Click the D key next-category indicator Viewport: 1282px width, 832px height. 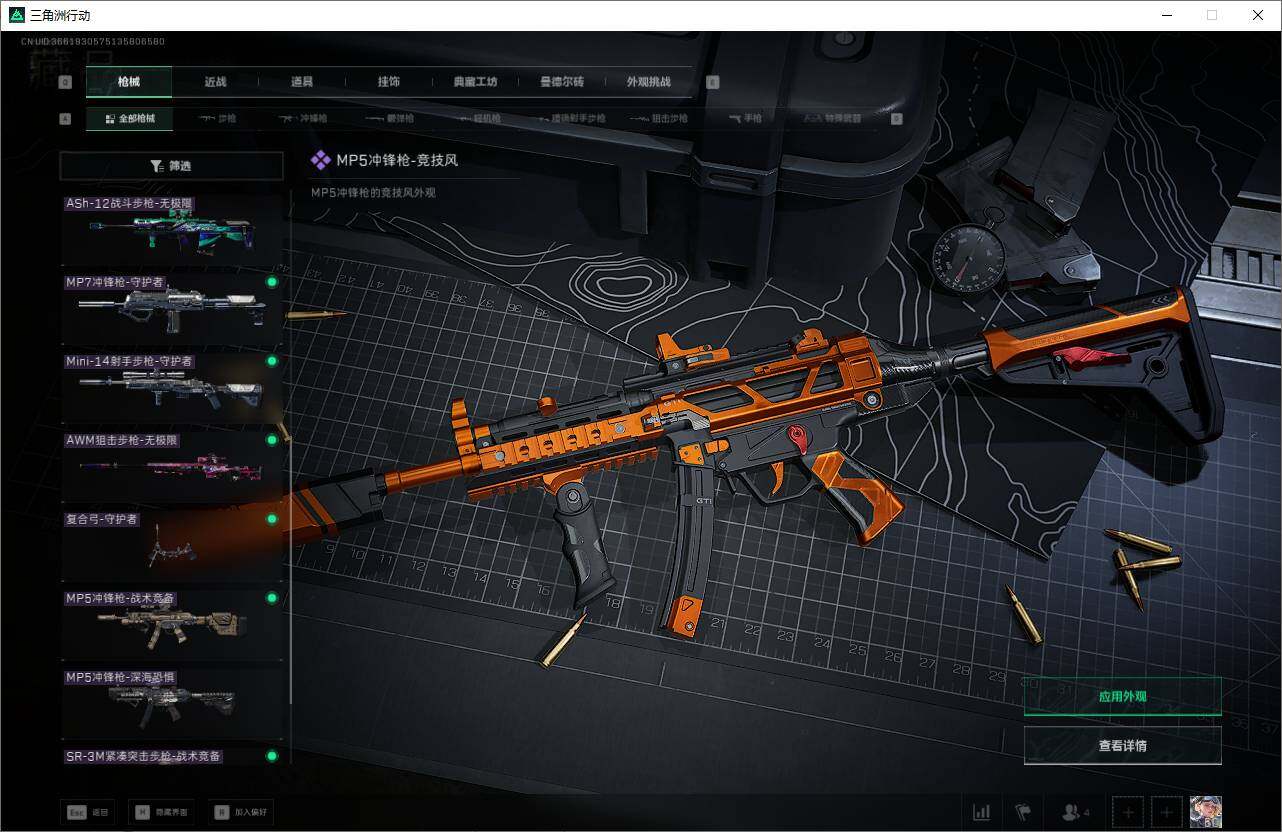(x=897, y=119)
